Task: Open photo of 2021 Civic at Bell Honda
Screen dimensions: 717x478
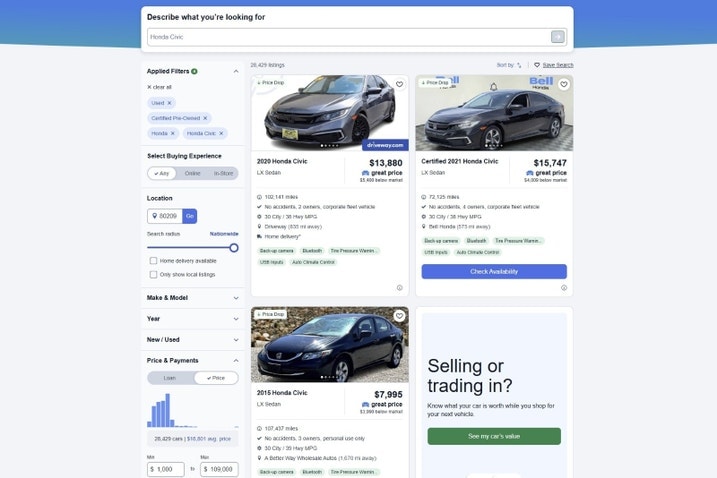Action: tap(494, 113)
